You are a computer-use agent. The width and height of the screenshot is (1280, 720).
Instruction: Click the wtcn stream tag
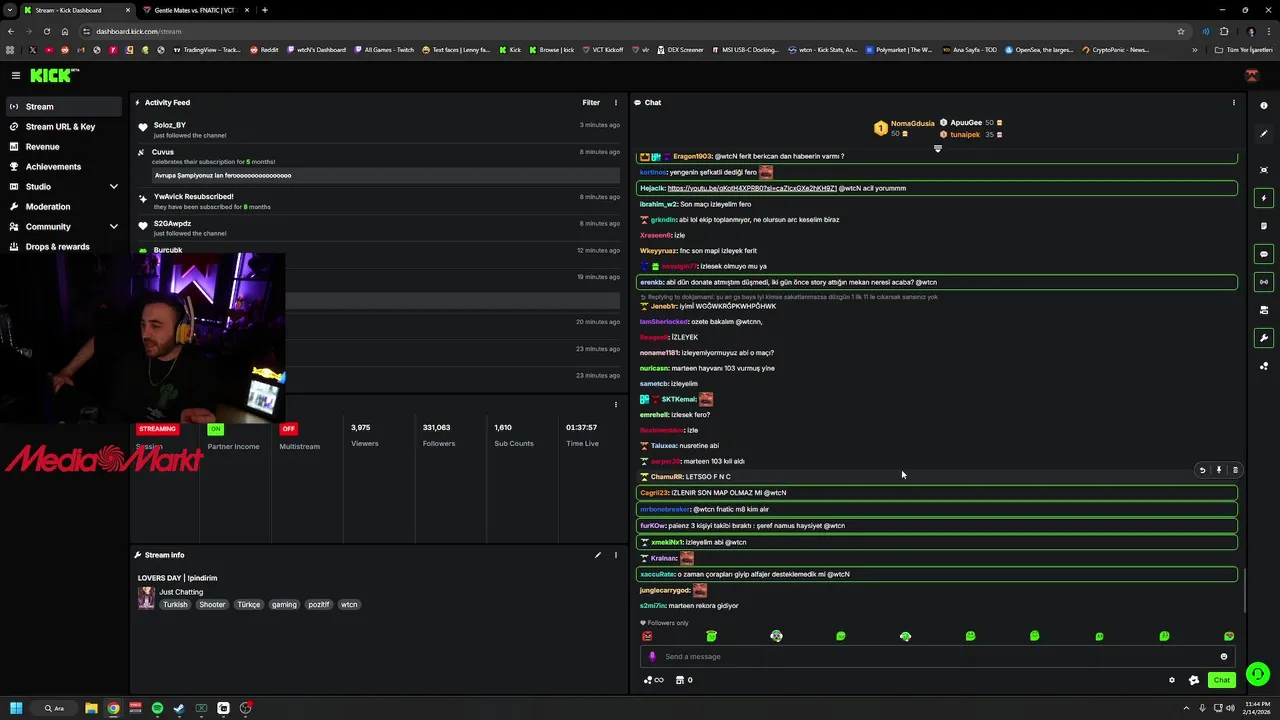349,604
